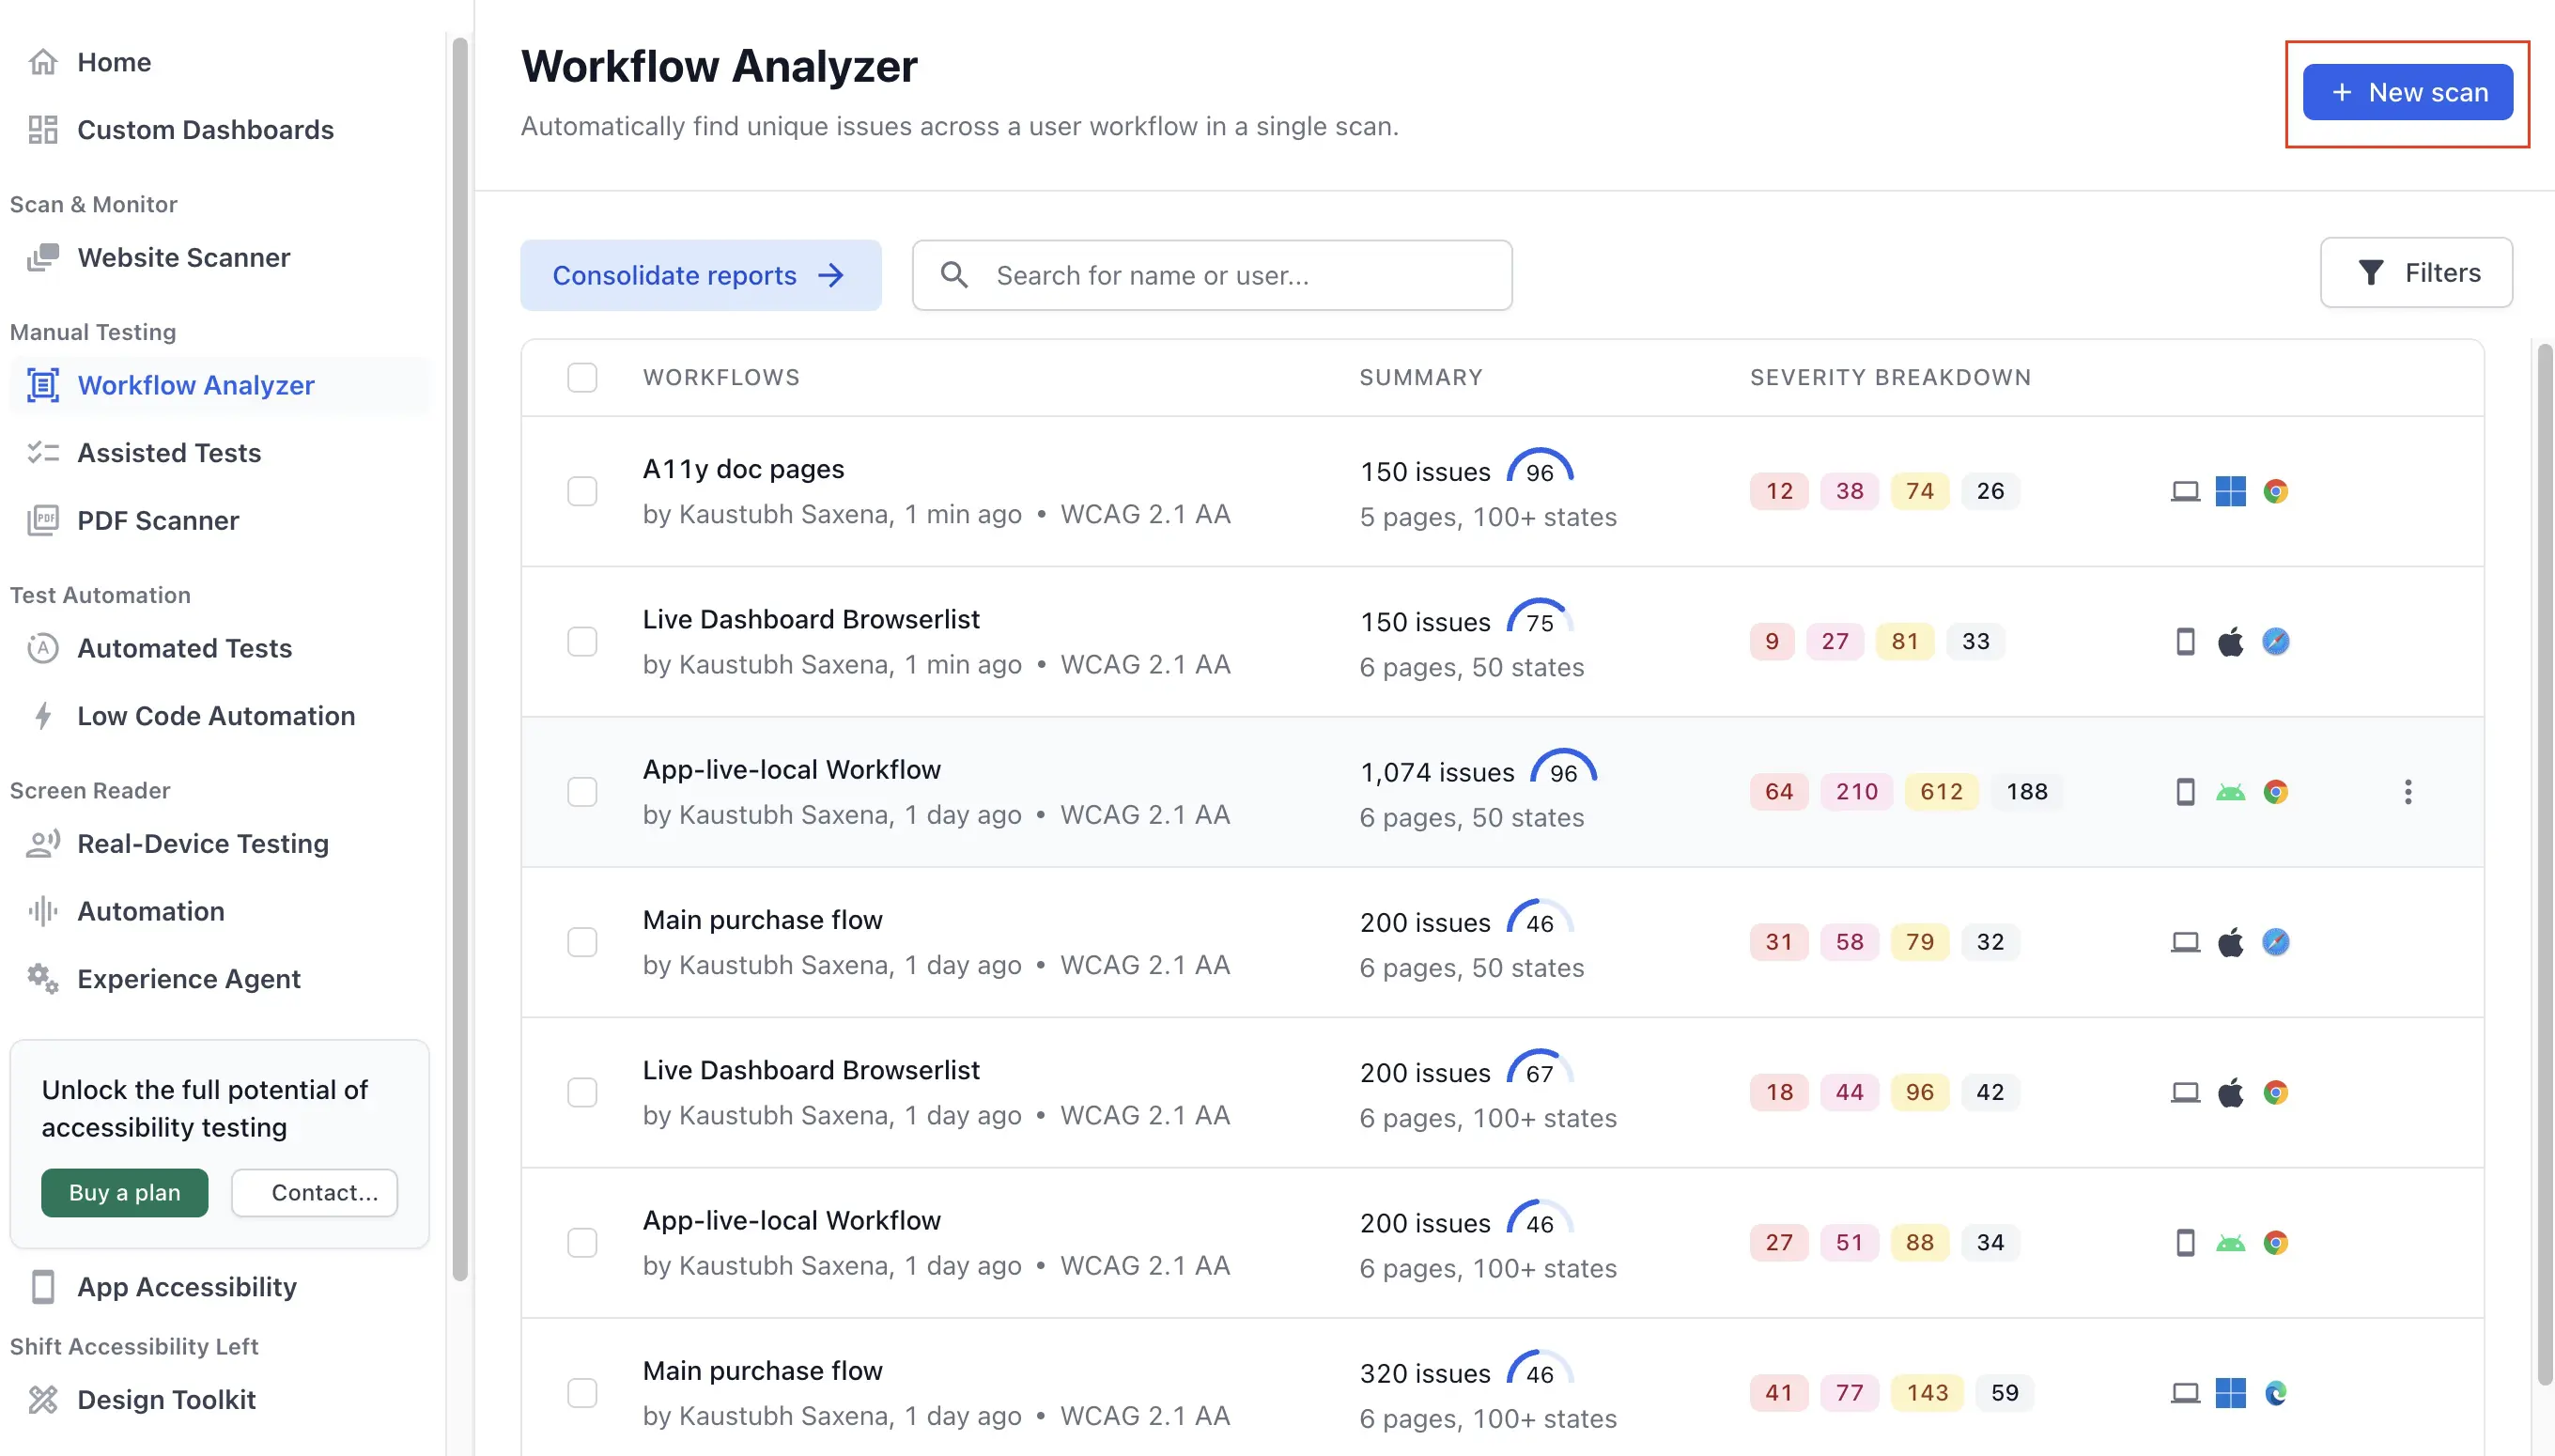Click the PDF Scanner icon
This screenshot has width=2555, height=1456.
(43, 521)
